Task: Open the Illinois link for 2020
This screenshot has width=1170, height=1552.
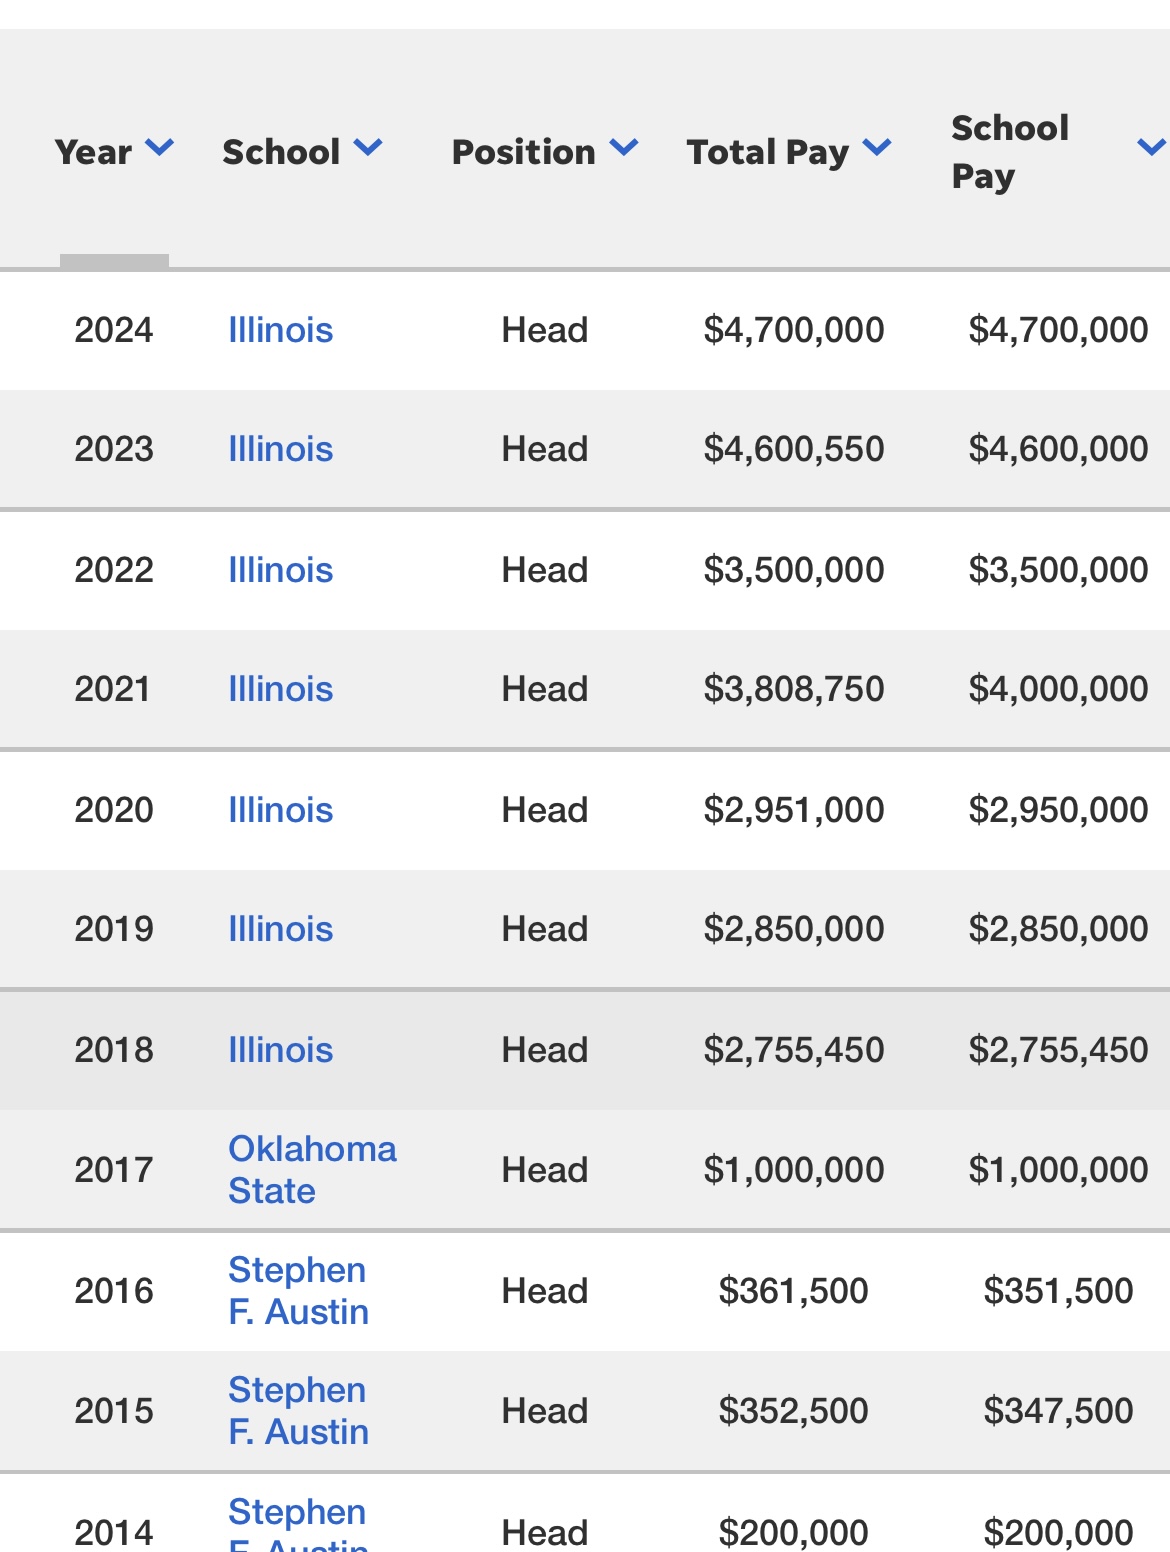Action: (x=280, y=810)
